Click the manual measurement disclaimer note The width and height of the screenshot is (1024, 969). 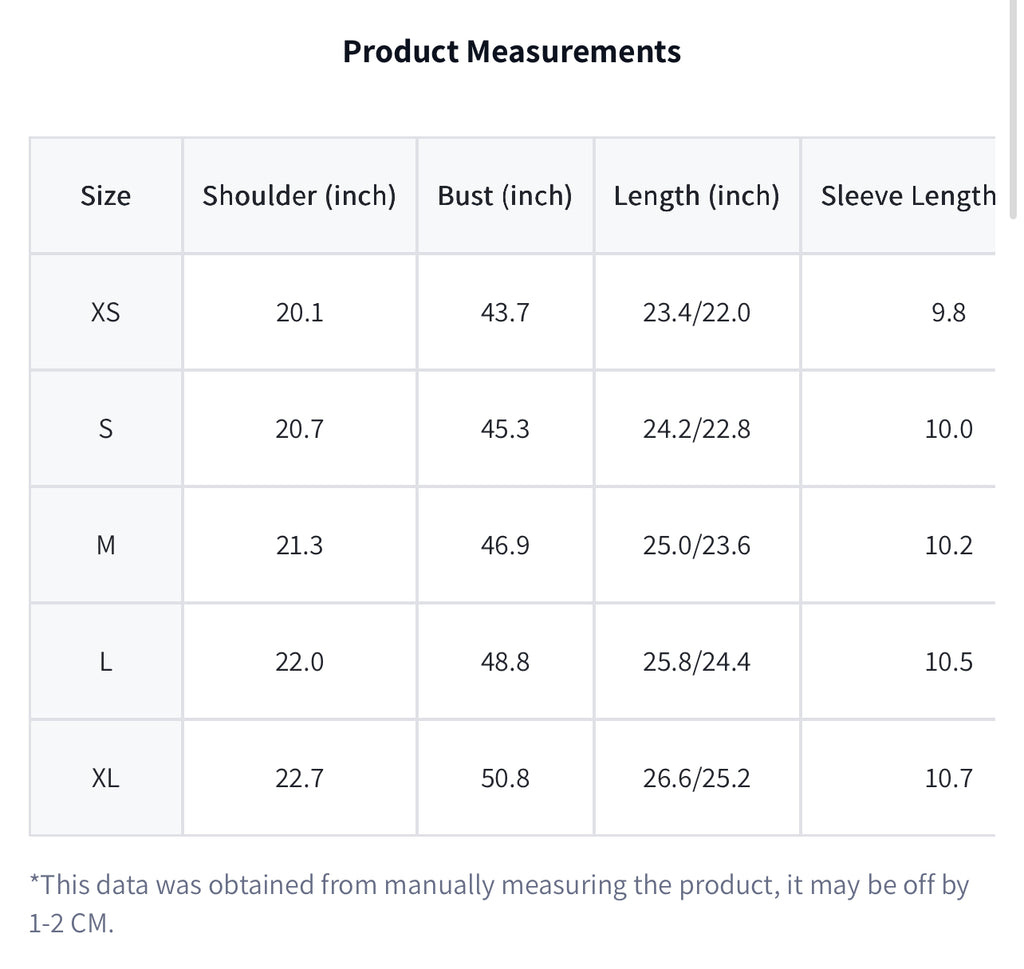(499, 904)
